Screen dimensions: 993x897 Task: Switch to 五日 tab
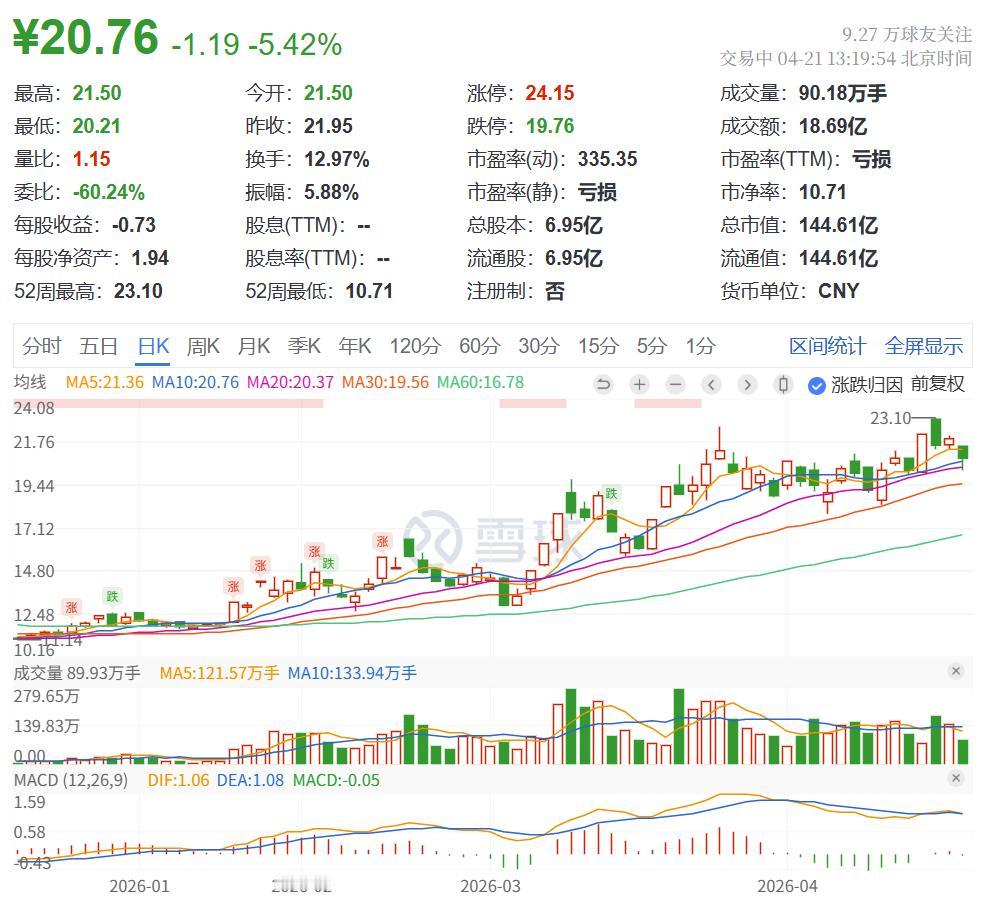pyautogui.click(x=98, y=346)
